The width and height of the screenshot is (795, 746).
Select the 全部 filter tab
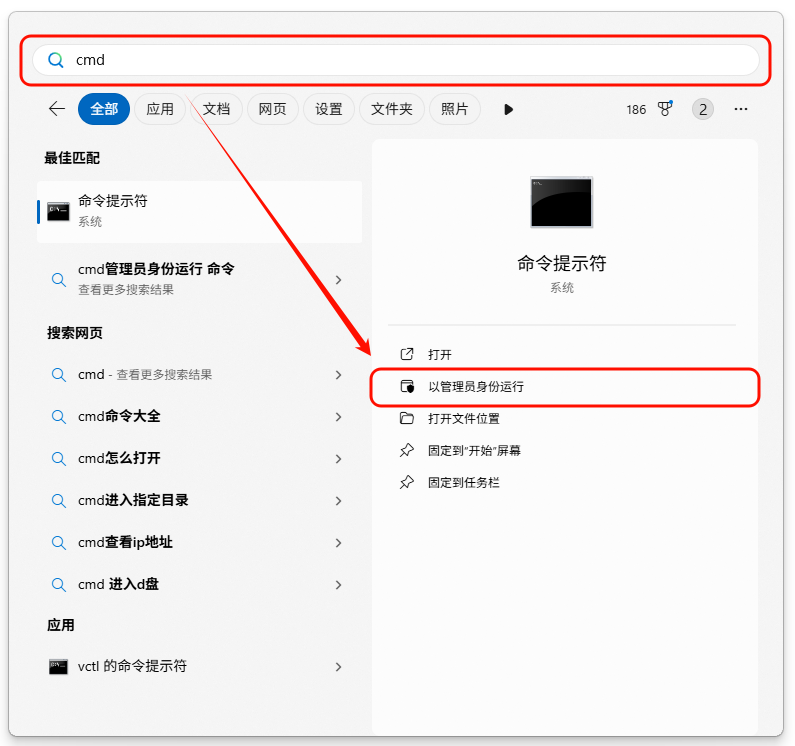pyautogui.click(x=104, y=109)
